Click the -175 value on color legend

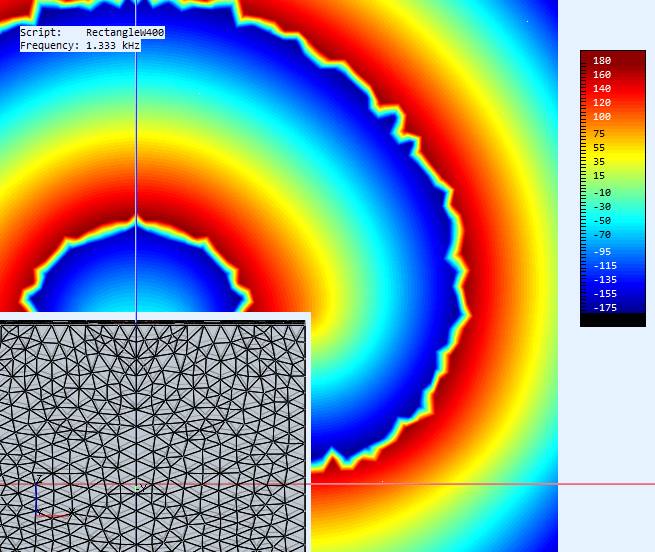click(605, 308)
